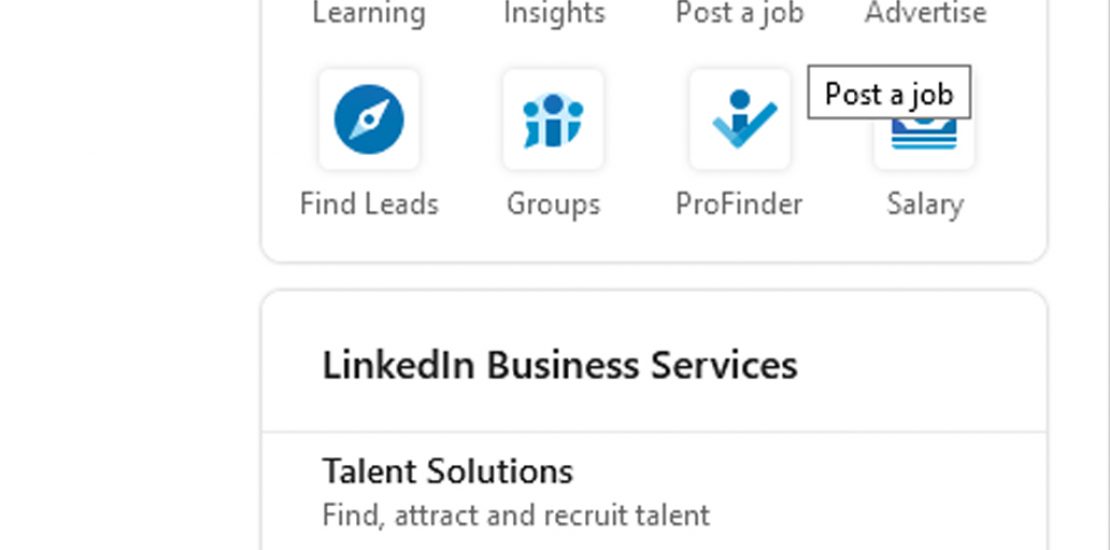The width and height of the screenshot is (1110, 550).
Task: Click 'Find, attract and recruit talent' description
Action: pos(515,515)
